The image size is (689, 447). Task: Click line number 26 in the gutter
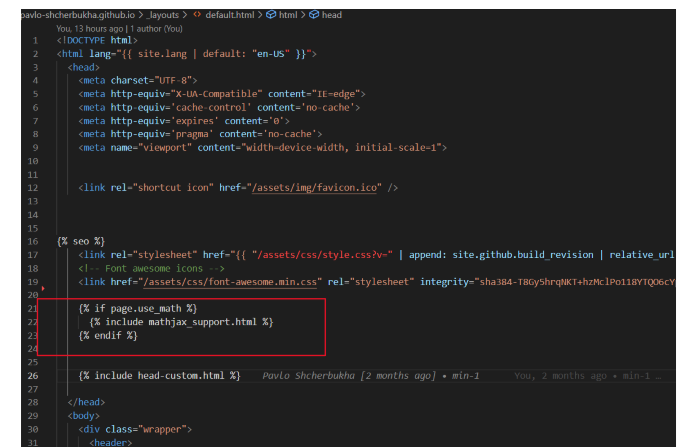click(33, 376)
